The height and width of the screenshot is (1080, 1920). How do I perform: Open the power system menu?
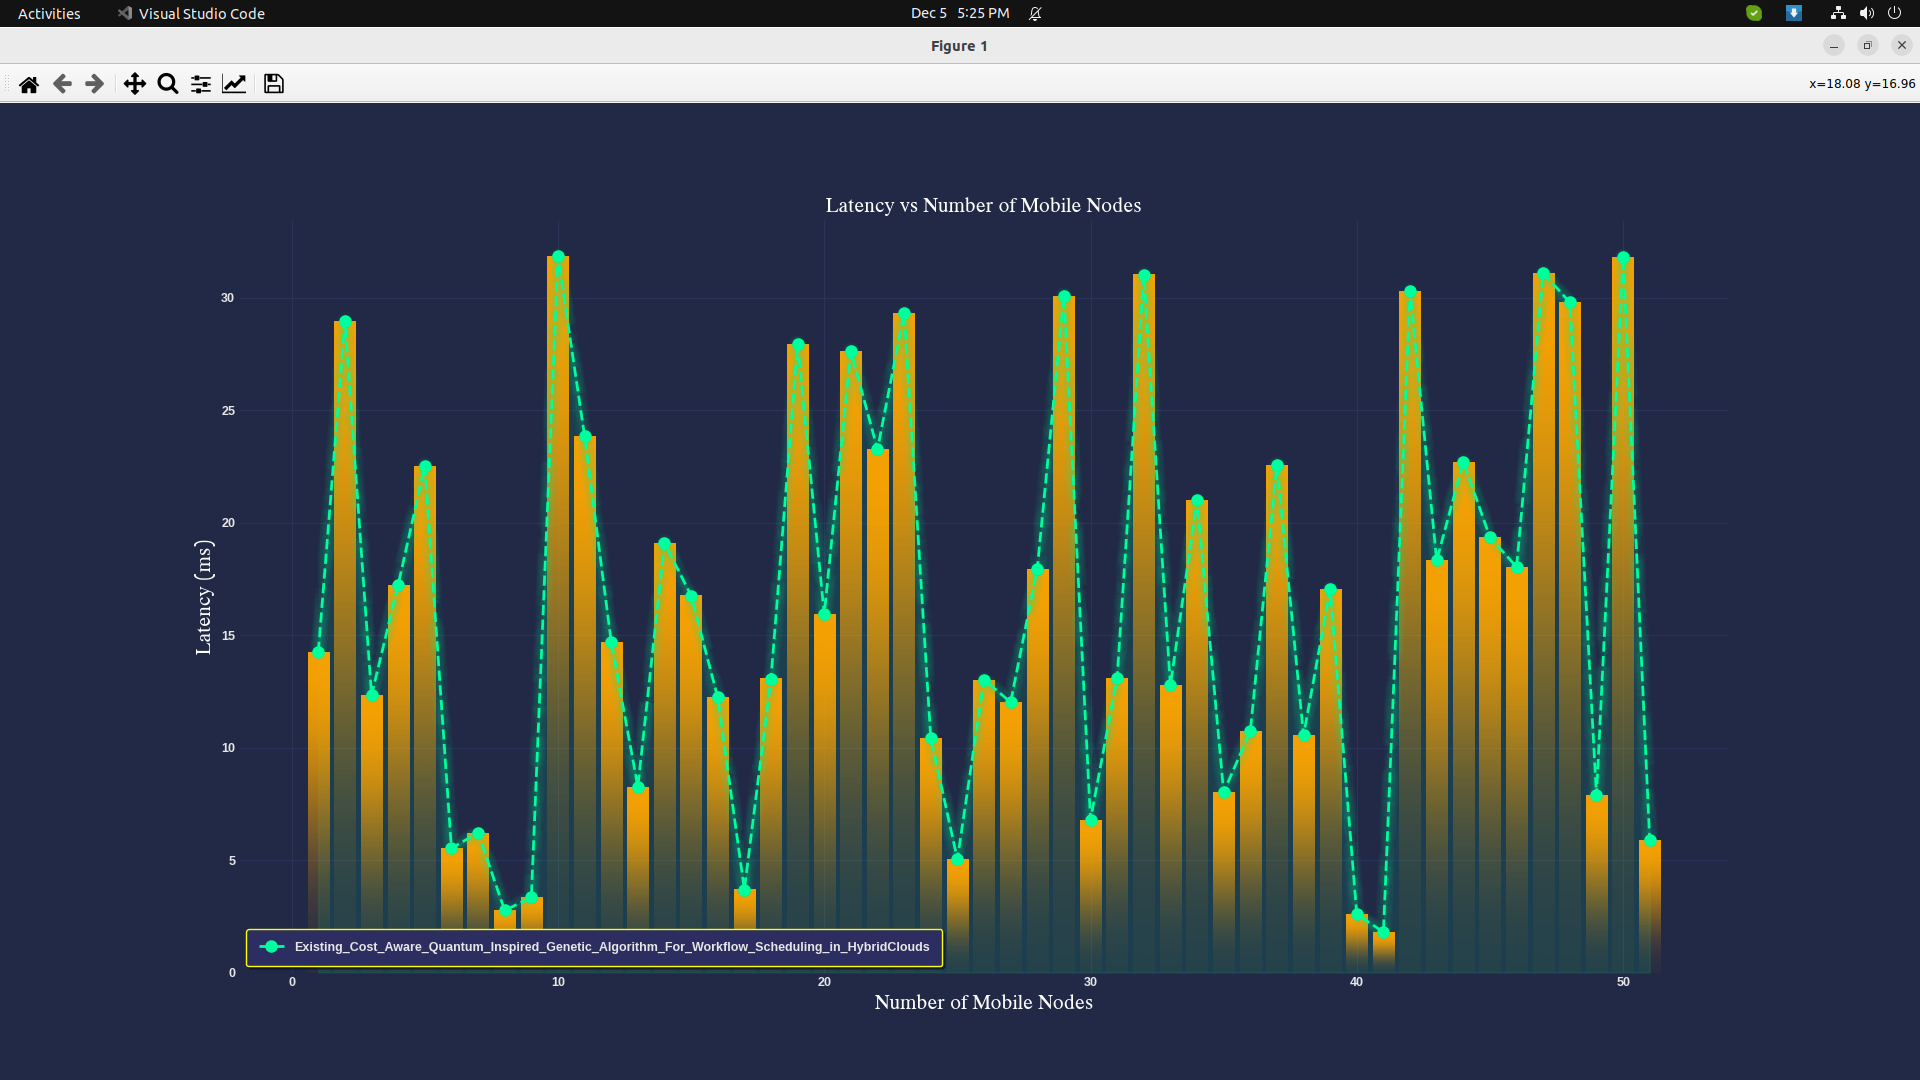point(1894,13)
